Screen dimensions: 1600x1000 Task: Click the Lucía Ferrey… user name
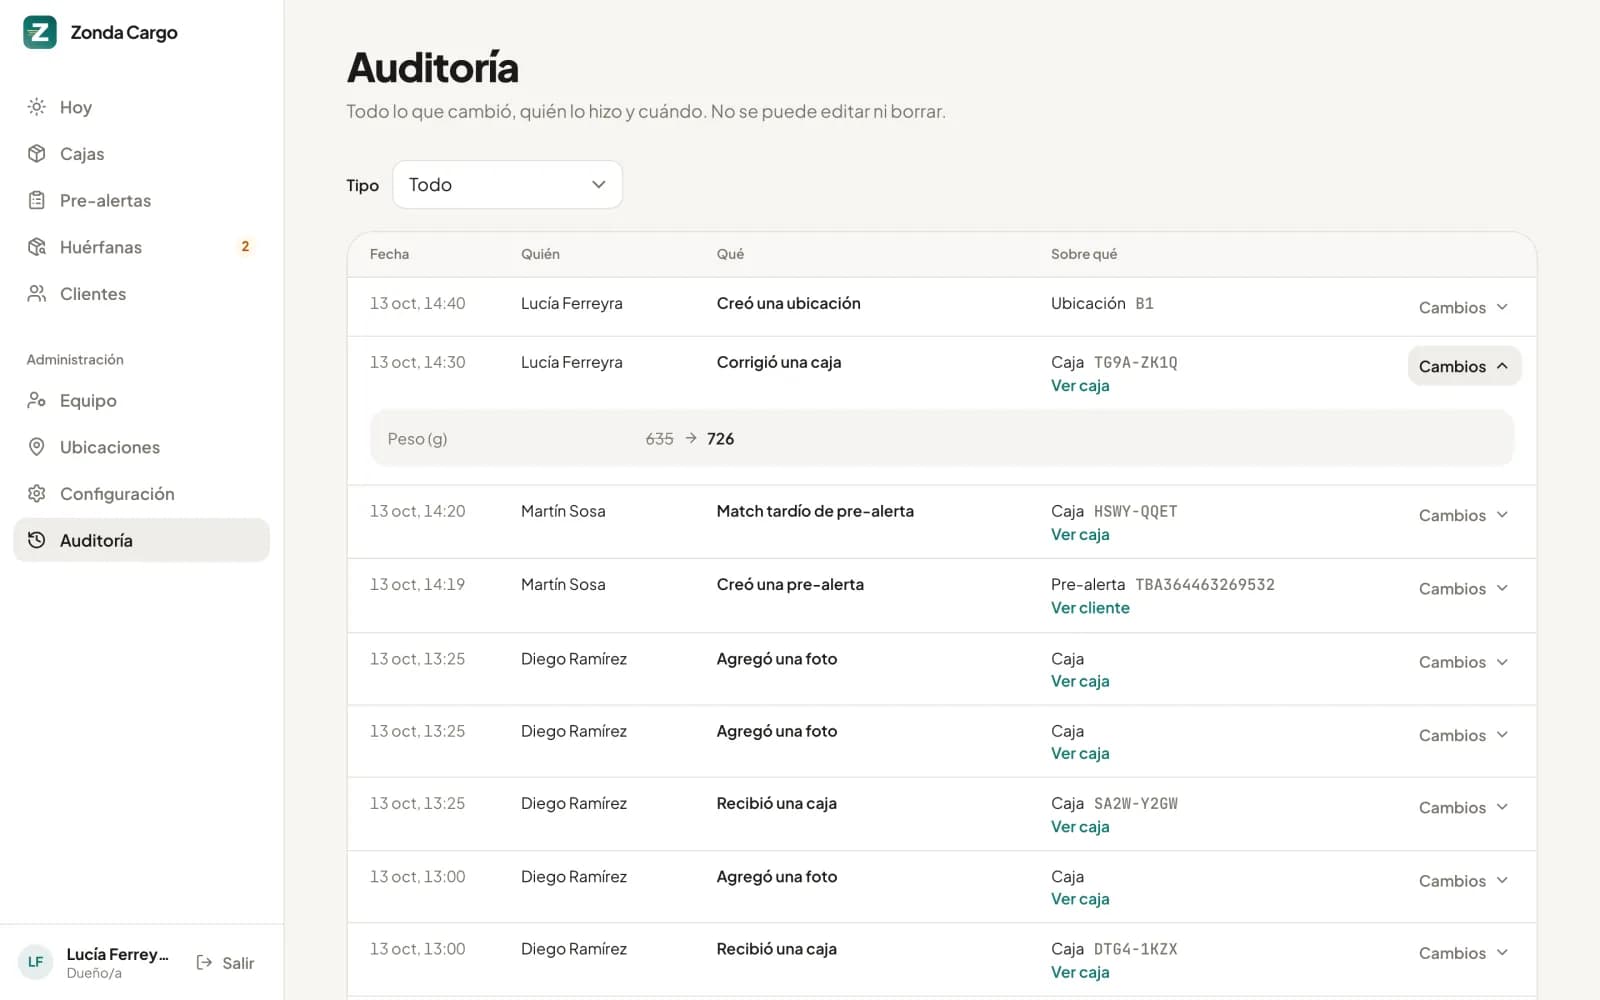(x=117, y=954)
